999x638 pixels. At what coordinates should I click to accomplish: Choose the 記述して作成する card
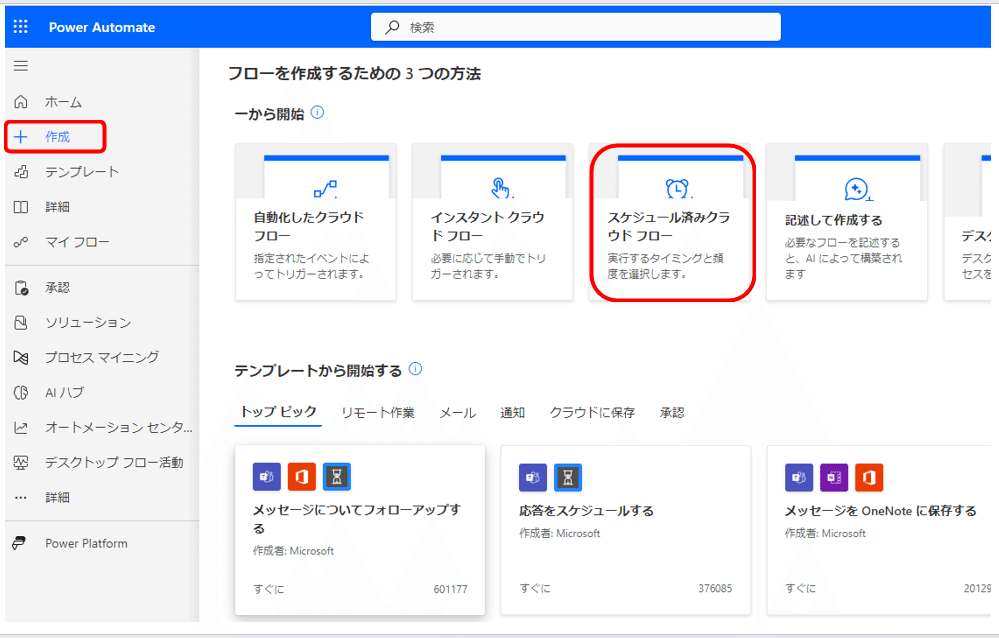[x=847, y=222]
